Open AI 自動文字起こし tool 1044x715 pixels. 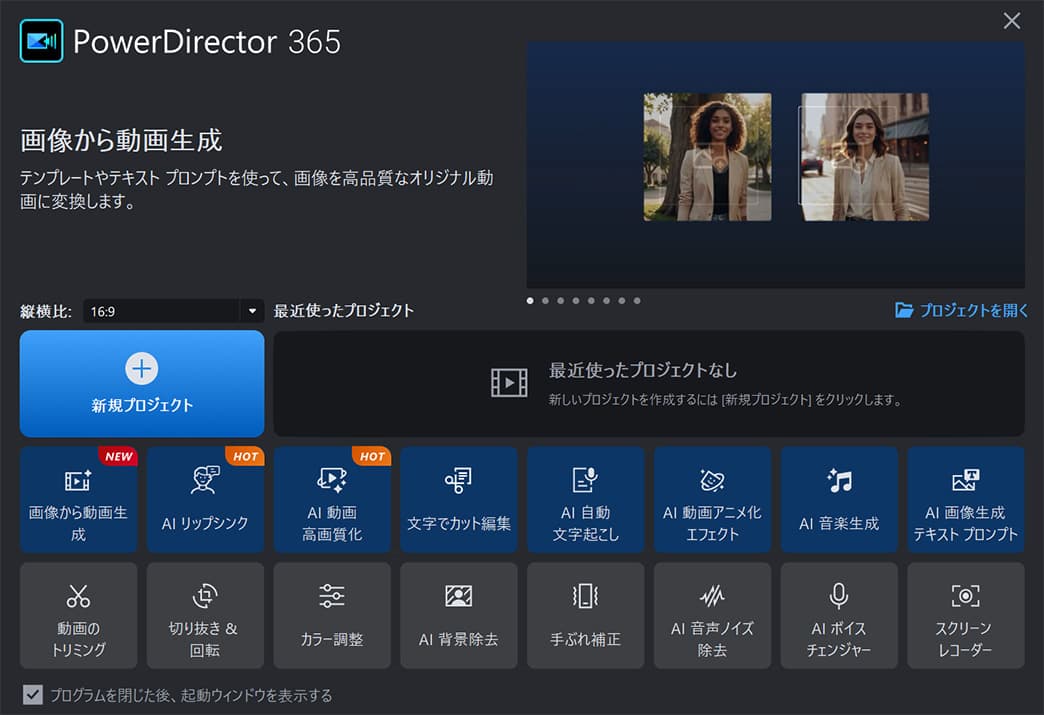585,499
